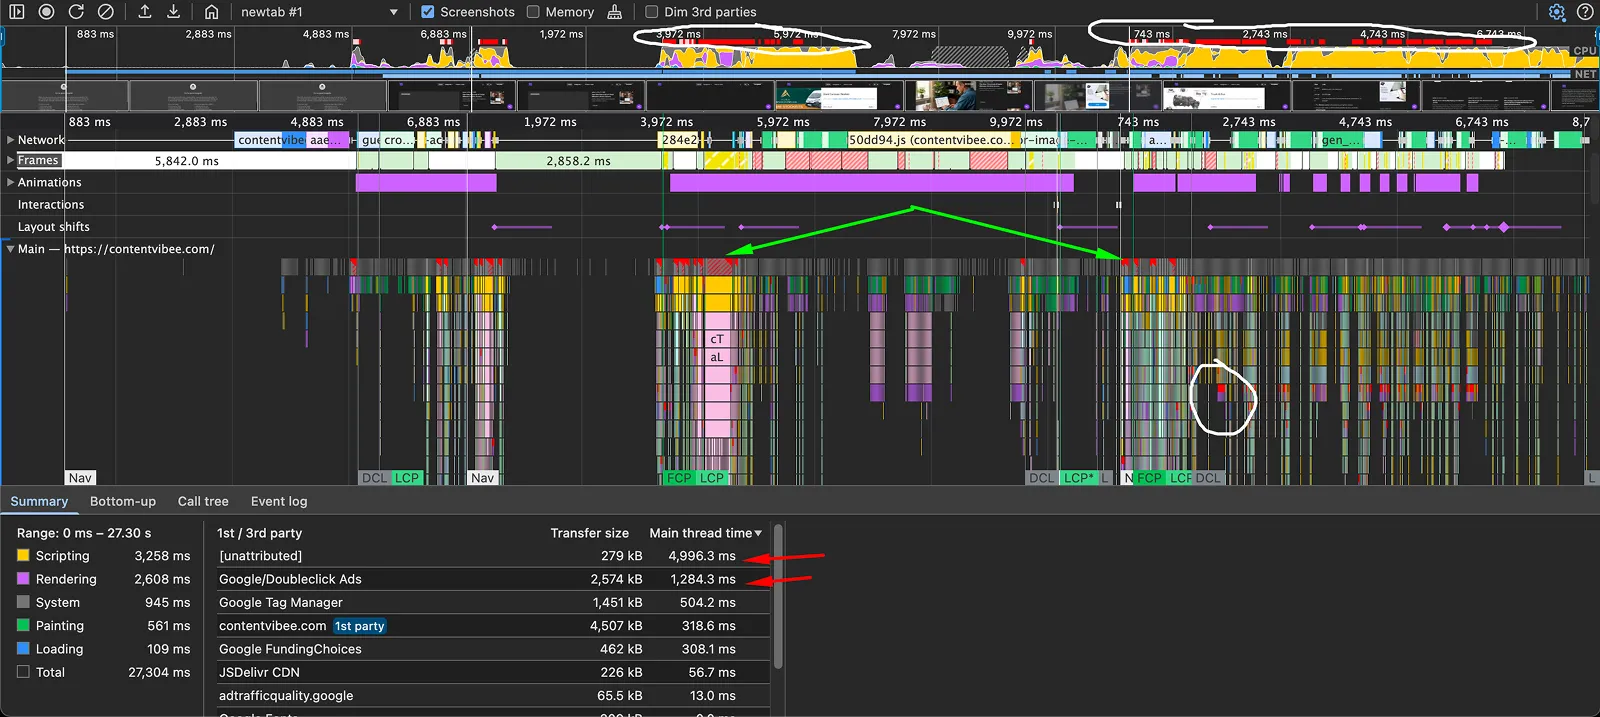Open the Call tree tab
Viewport: 1600px width, 717px height.
203,501
